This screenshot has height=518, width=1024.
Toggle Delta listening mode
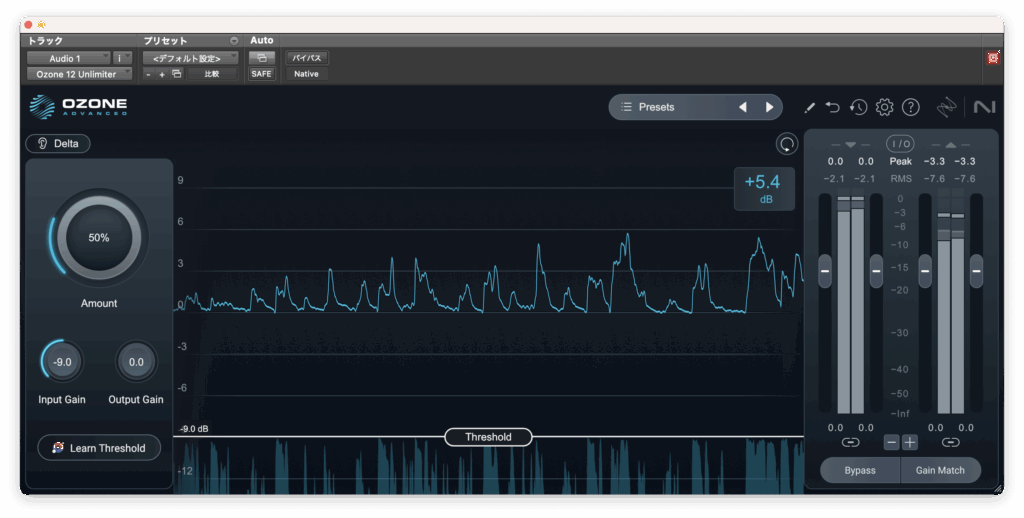point(58,143)
